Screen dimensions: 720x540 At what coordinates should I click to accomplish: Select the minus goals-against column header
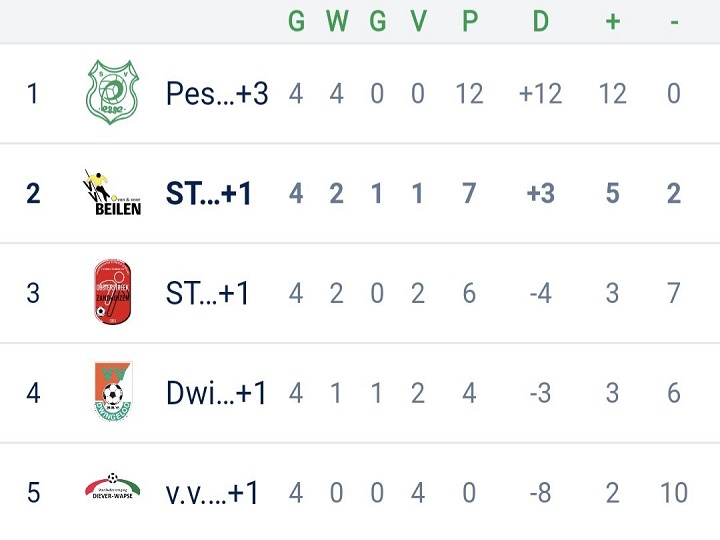click(674, 22)
